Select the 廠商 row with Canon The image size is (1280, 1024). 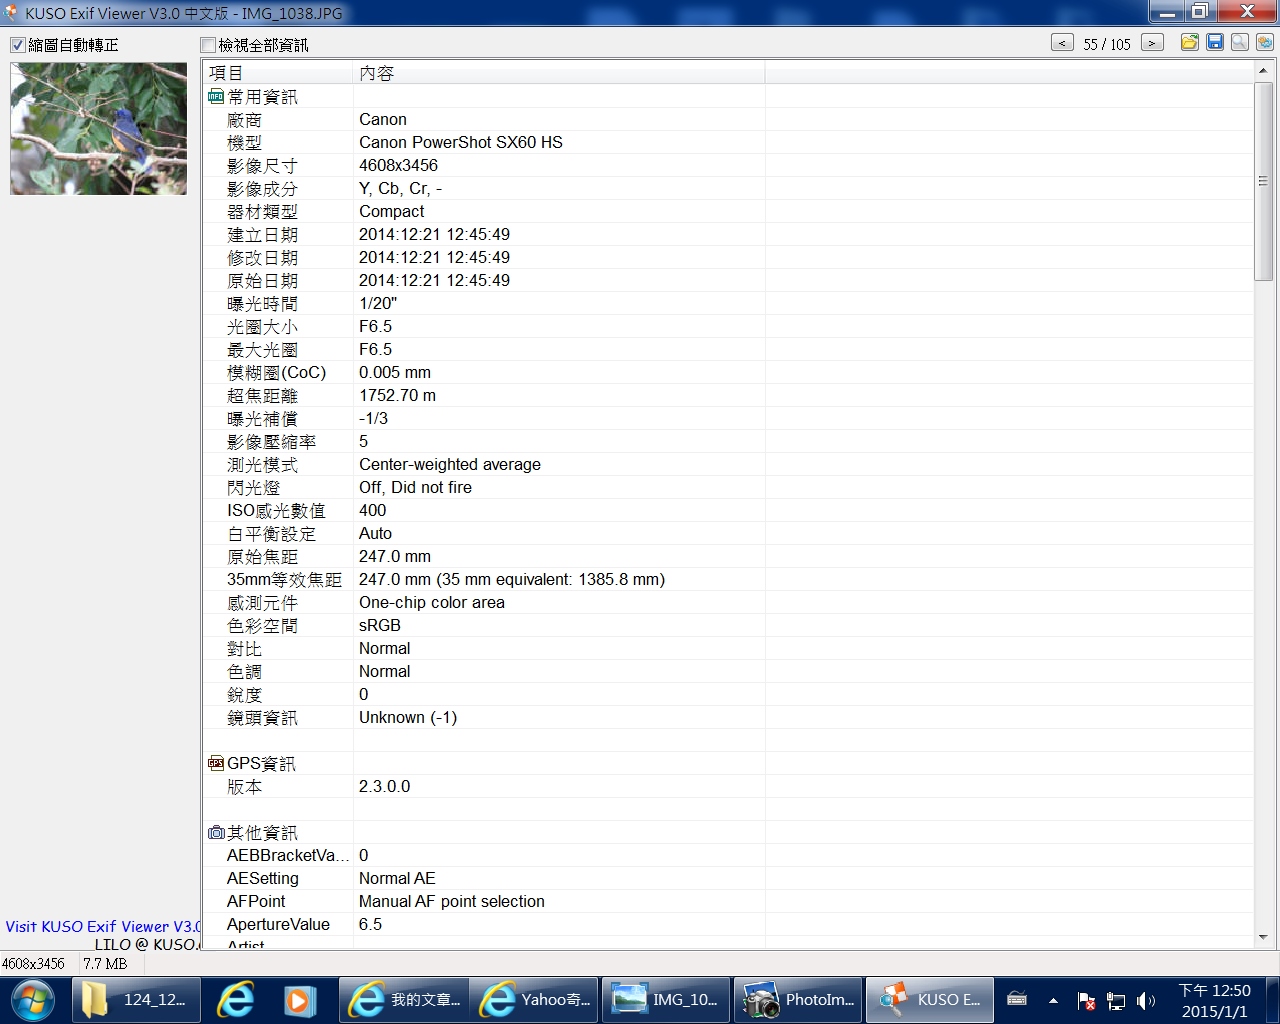click(728, 120)
